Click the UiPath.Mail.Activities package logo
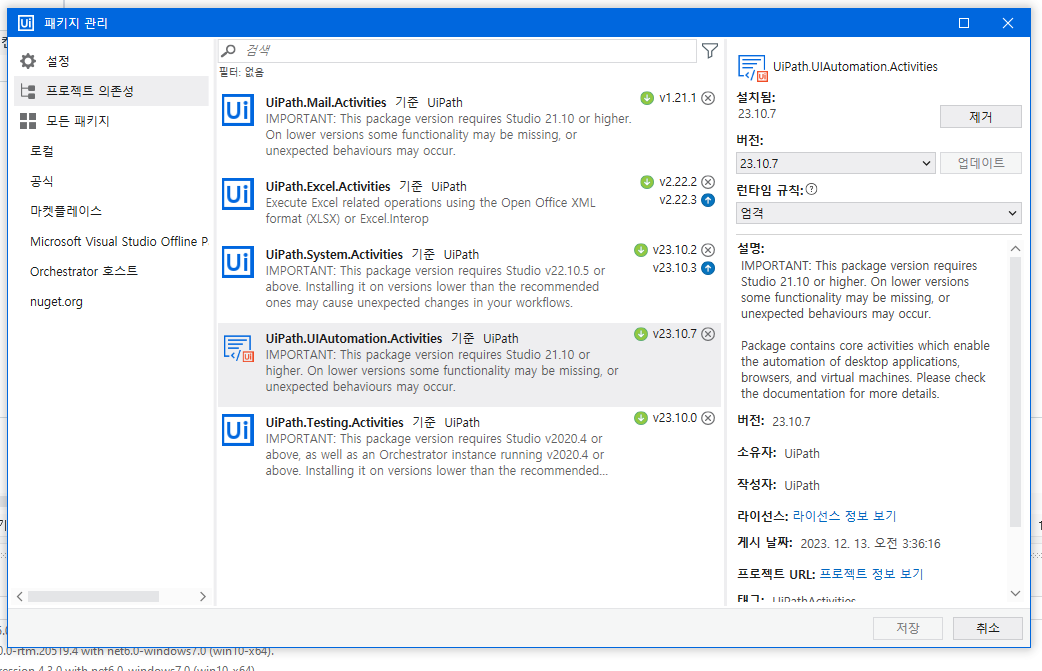The image size is (1042, 671). coord(237,110)
